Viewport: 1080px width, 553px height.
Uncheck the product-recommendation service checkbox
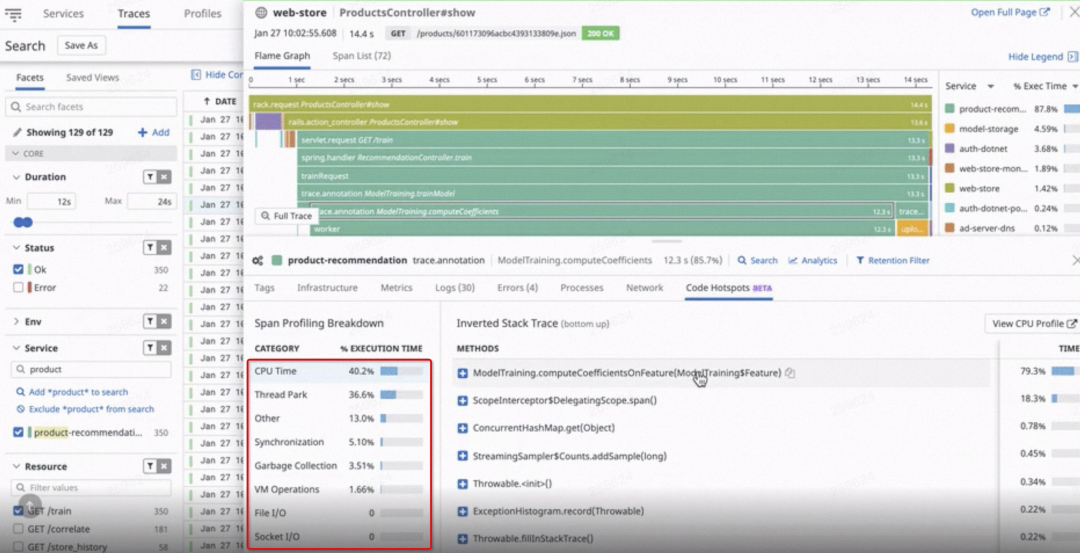click(x=19, y=432)
